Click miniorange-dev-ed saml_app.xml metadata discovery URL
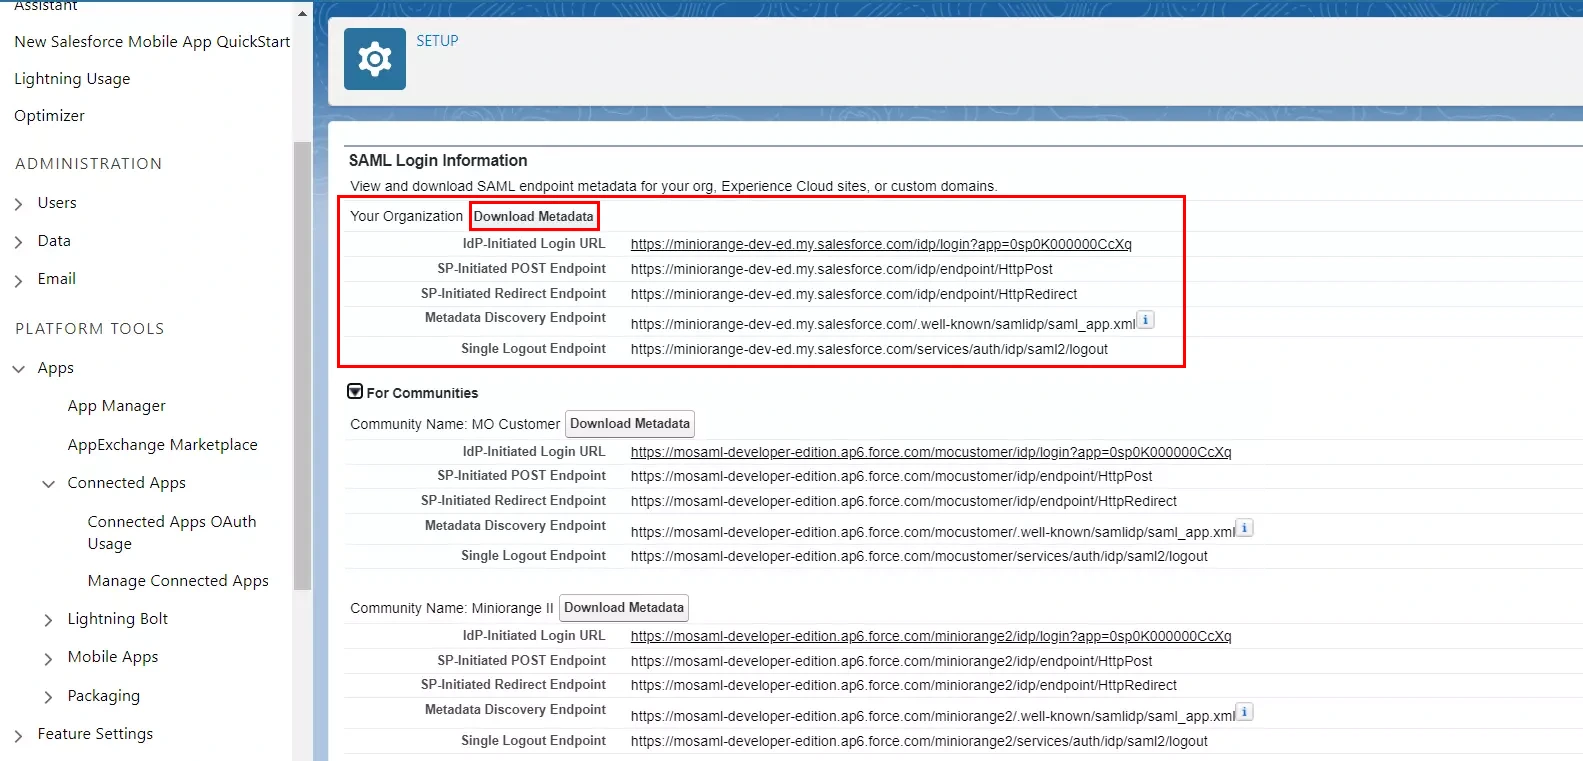The image size is (1583, 761). click(x=883, y=324)
